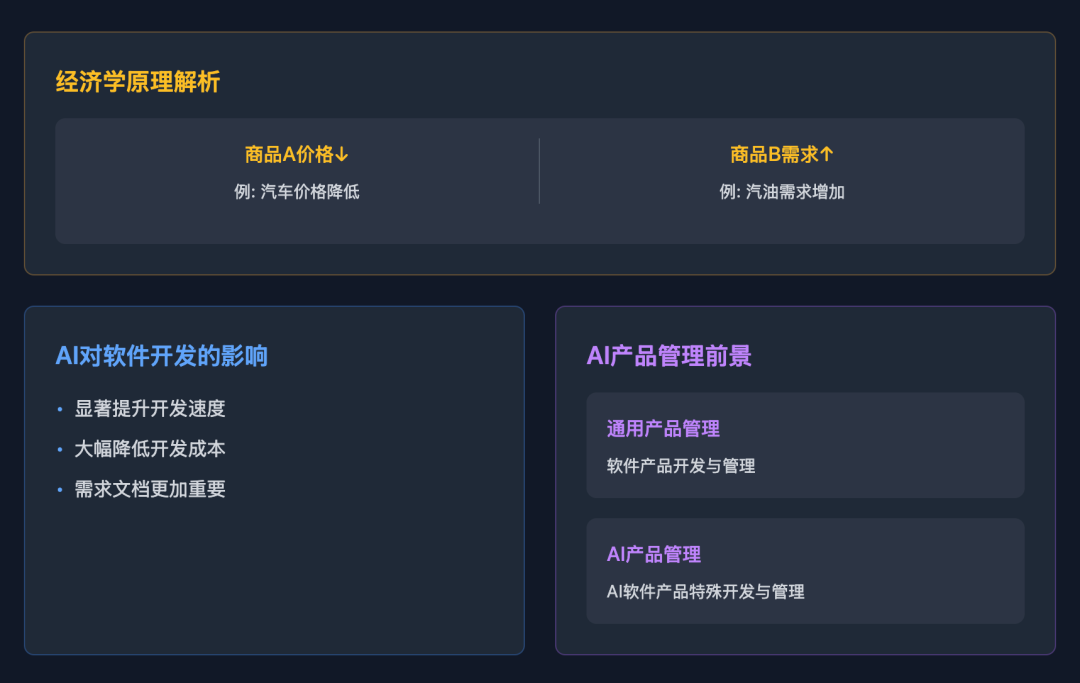The width and height of the screenshot is (1080, 683).
Task: Click the text 例: 汽油需求增加
Action: (x=782, y=191)
